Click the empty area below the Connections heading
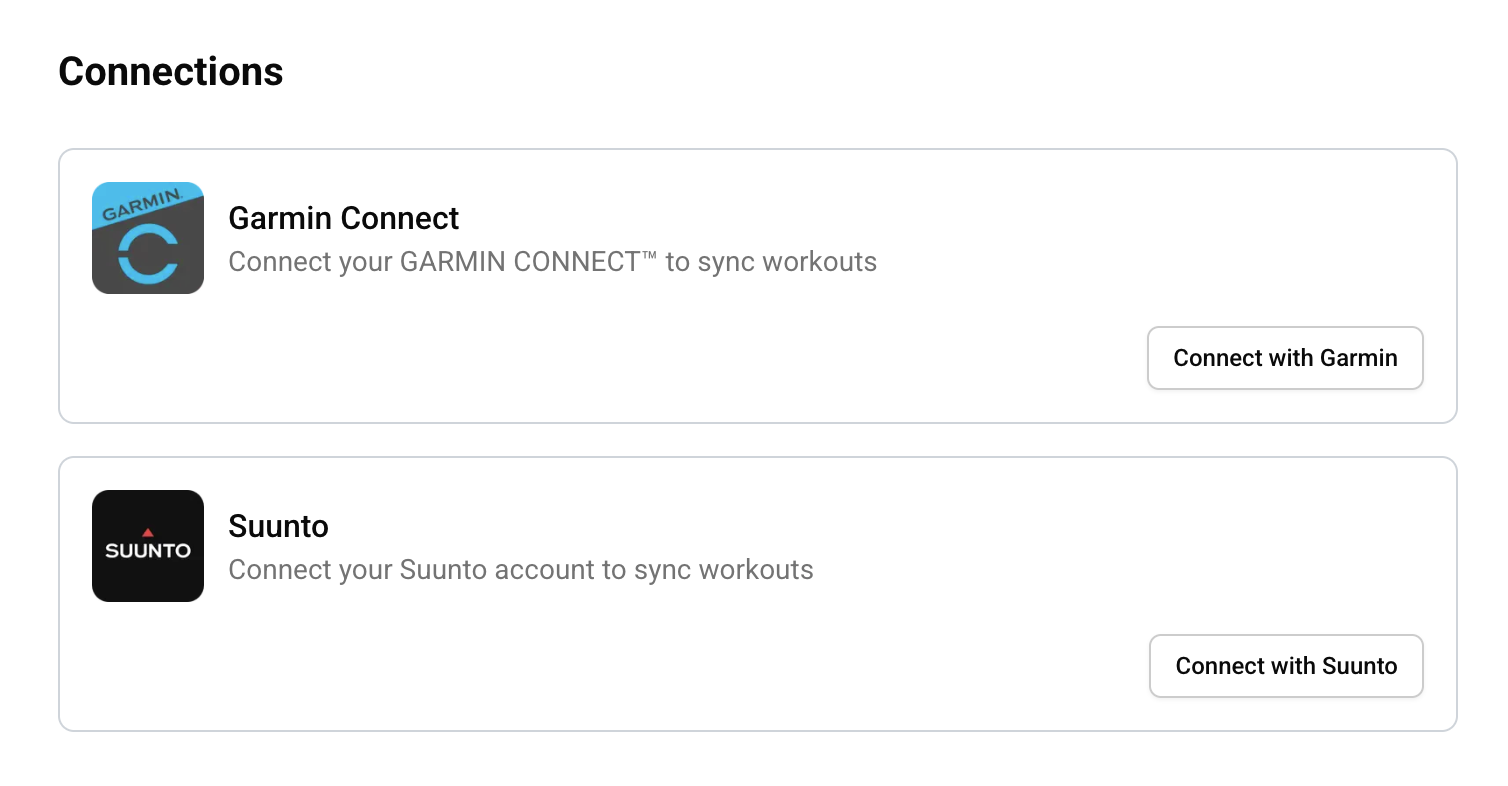1508x786 pixels. (700, 120)
